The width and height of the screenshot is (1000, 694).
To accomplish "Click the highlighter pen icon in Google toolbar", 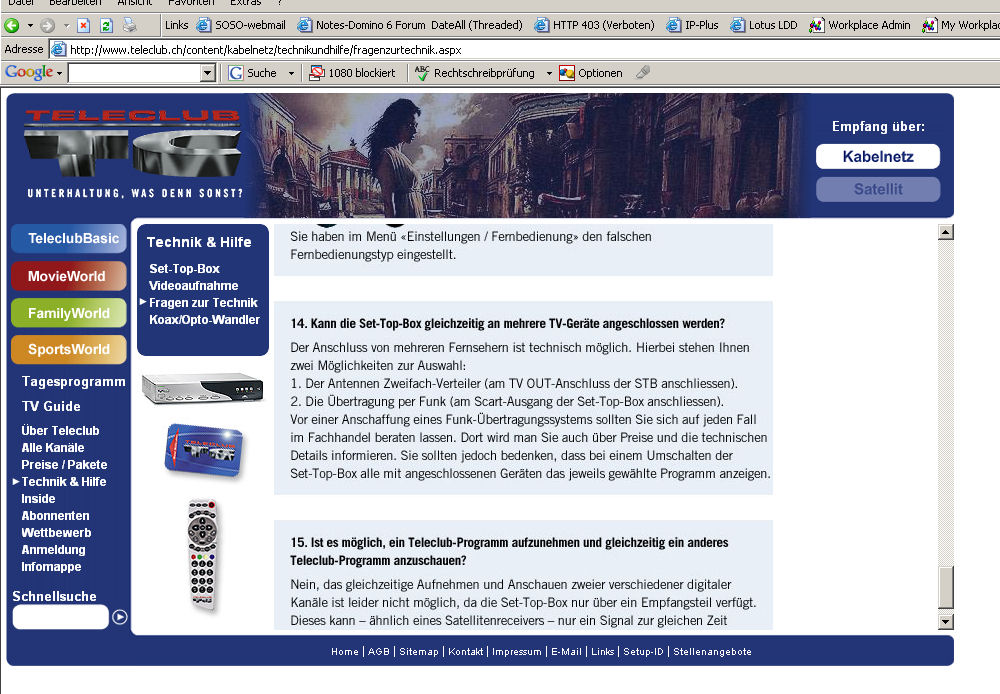I will click(643, 73).
